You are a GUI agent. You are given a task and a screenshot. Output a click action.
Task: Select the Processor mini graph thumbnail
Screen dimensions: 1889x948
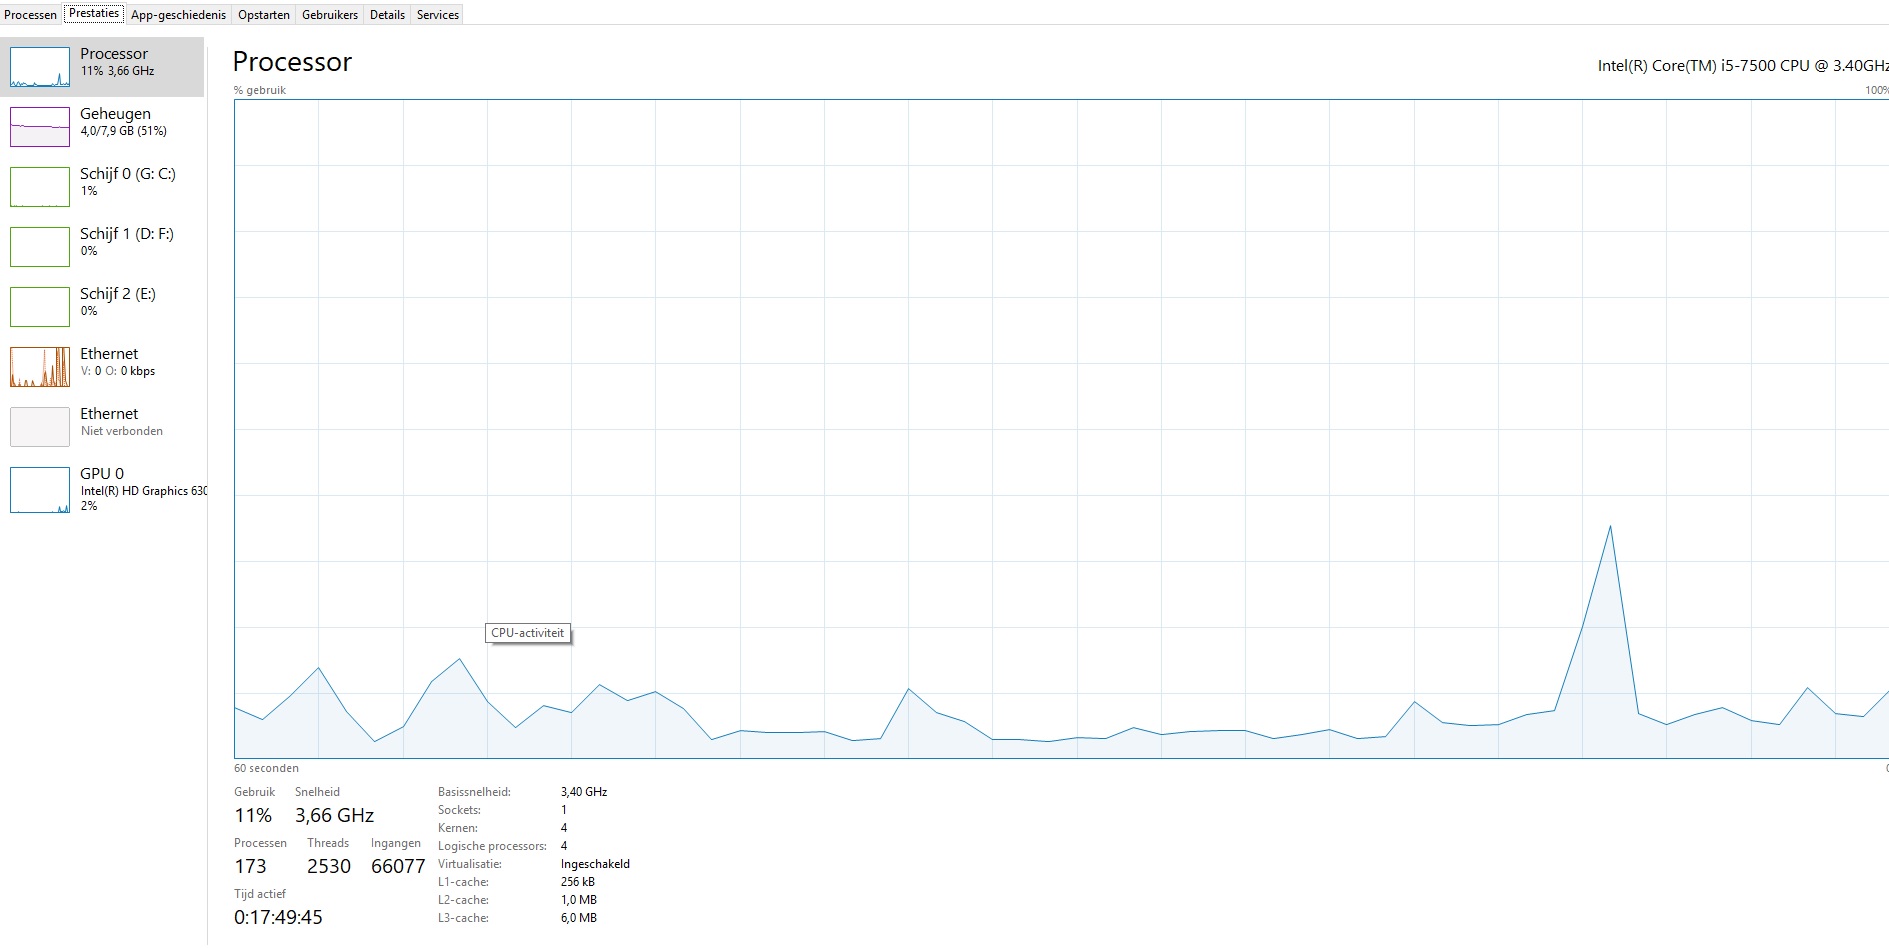coord(40,67)
